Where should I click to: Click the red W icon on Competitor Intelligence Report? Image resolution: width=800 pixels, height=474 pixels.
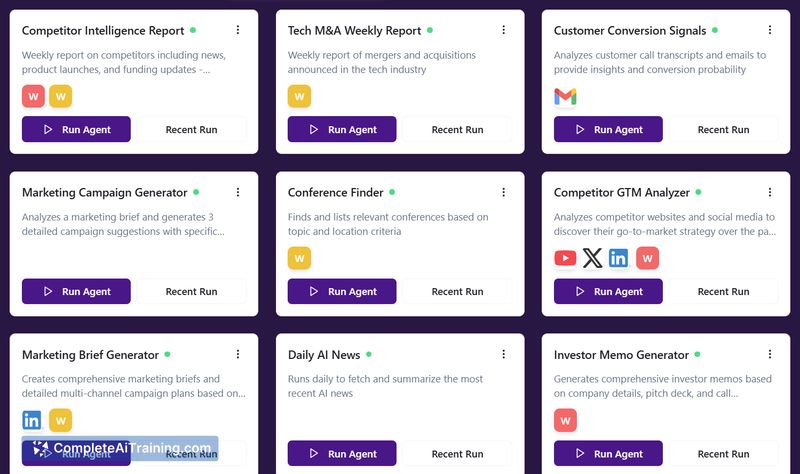(33, 96)
